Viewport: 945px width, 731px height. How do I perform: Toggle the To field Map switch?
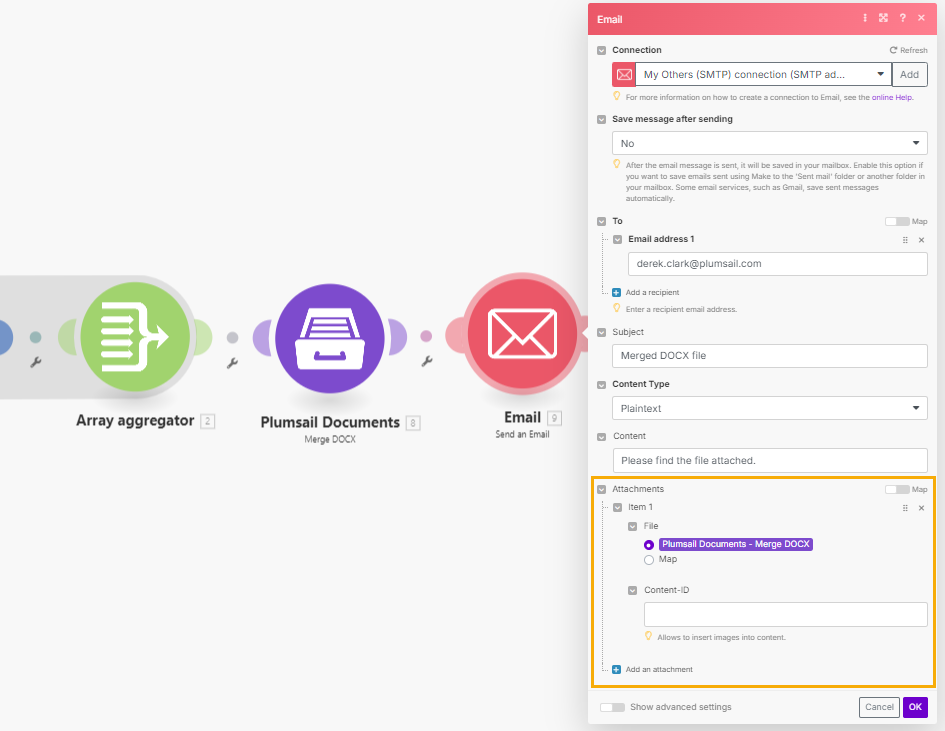coord(897,221)
